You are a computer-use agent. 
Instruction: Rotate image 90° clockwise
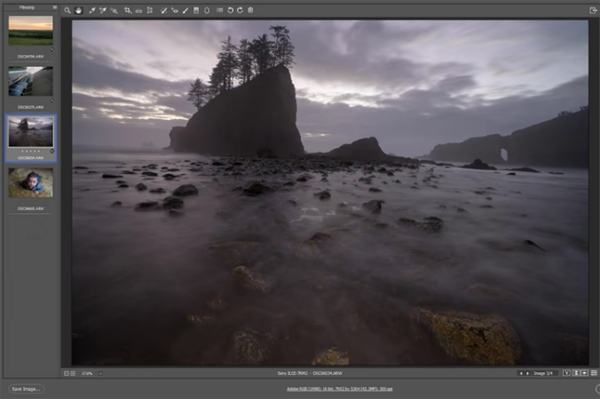(x=240, y=10)
